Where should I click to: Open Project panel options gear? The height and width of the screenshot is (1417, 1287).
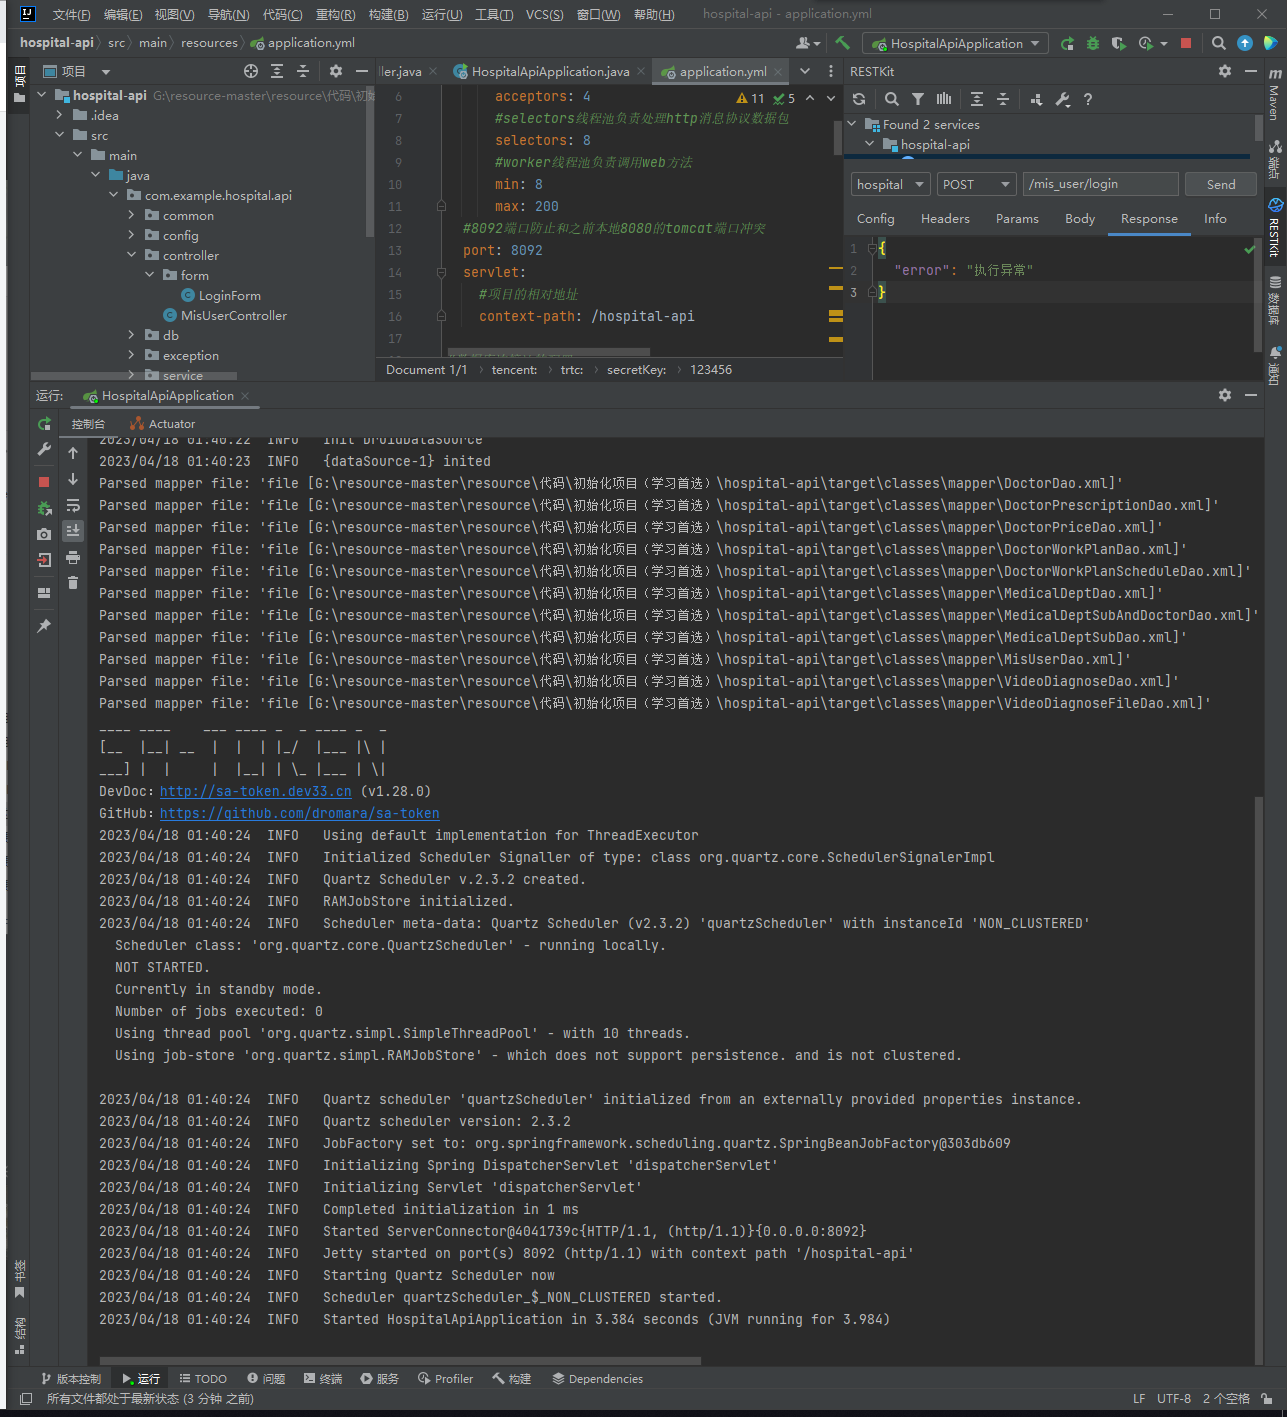pyautogui.click(x=336, y=71)
